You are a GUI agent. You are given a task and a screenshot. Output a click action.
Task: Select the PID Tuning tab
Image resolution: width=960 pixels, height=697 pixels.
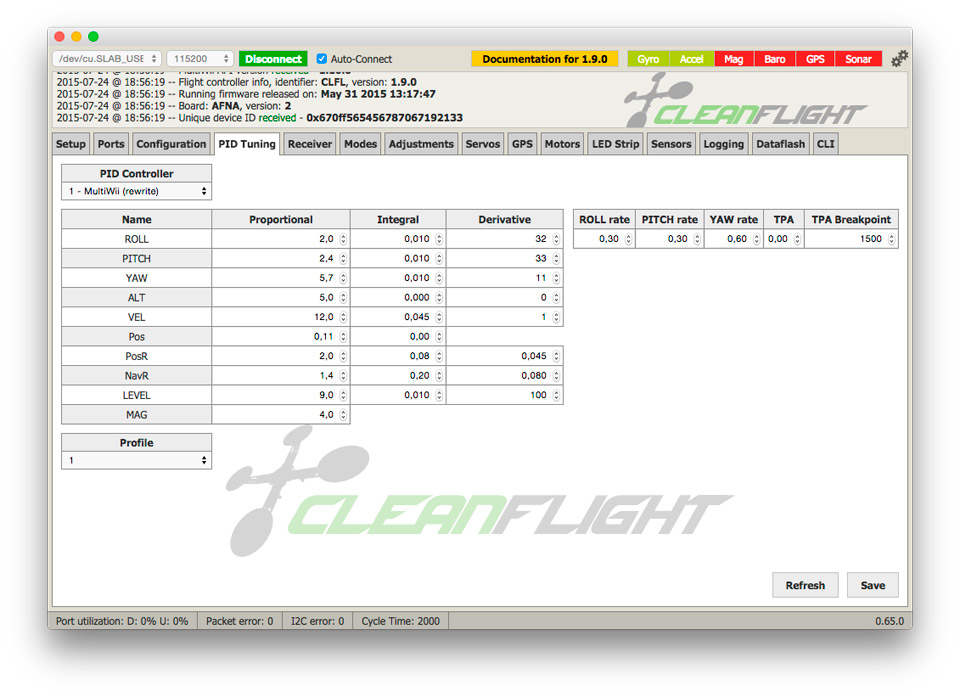(x=247, y=144)
